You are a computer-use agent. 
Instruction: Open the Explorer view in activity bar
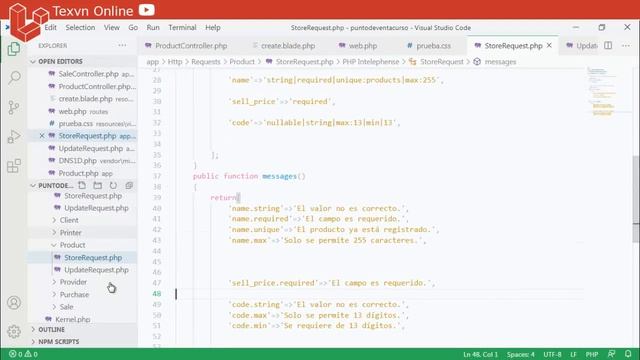click(x=14, y=49)
